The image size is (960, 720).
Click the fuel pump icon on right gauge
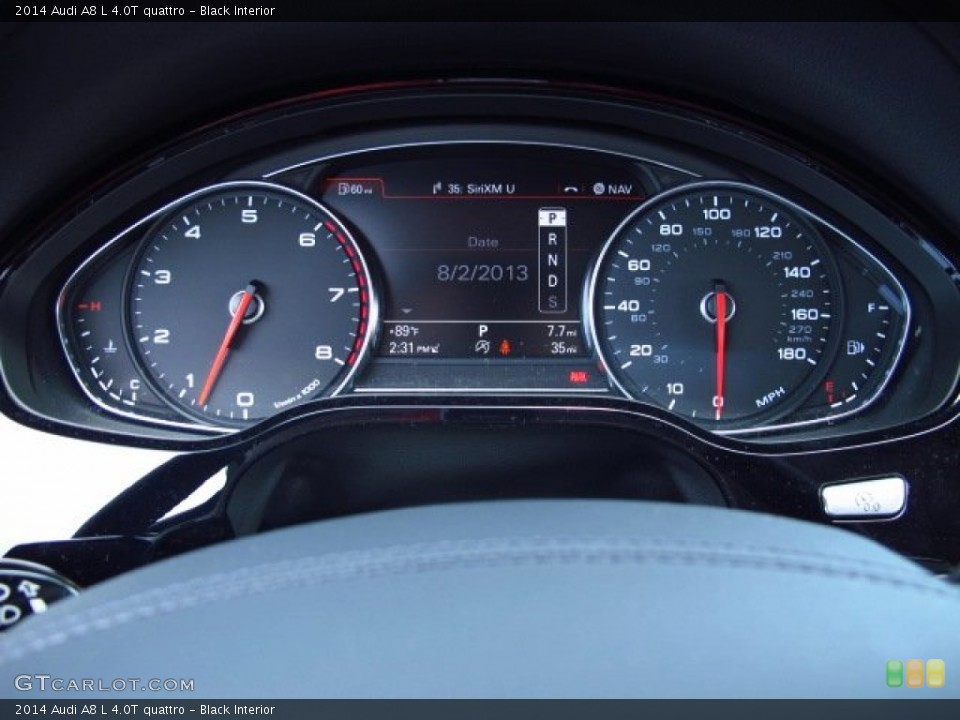click(855, 348)
